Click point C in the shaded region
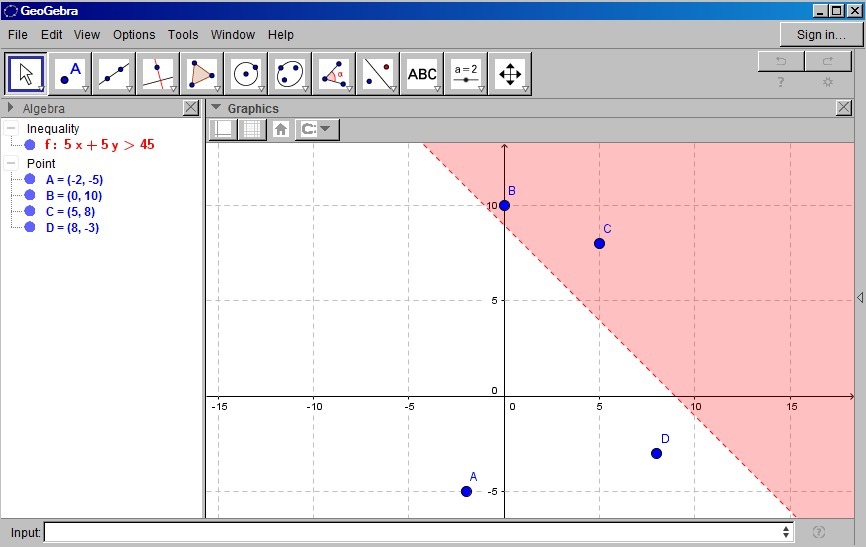This screenshot has height=547, width=866. (x=599, y=244)
